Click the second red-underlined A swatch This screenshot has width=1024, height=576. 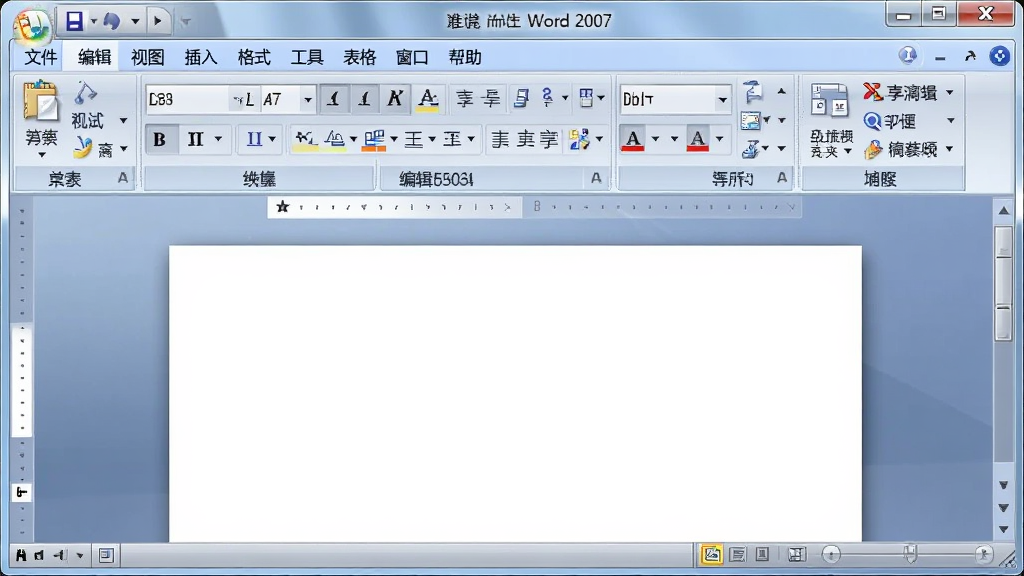[697, 139]
